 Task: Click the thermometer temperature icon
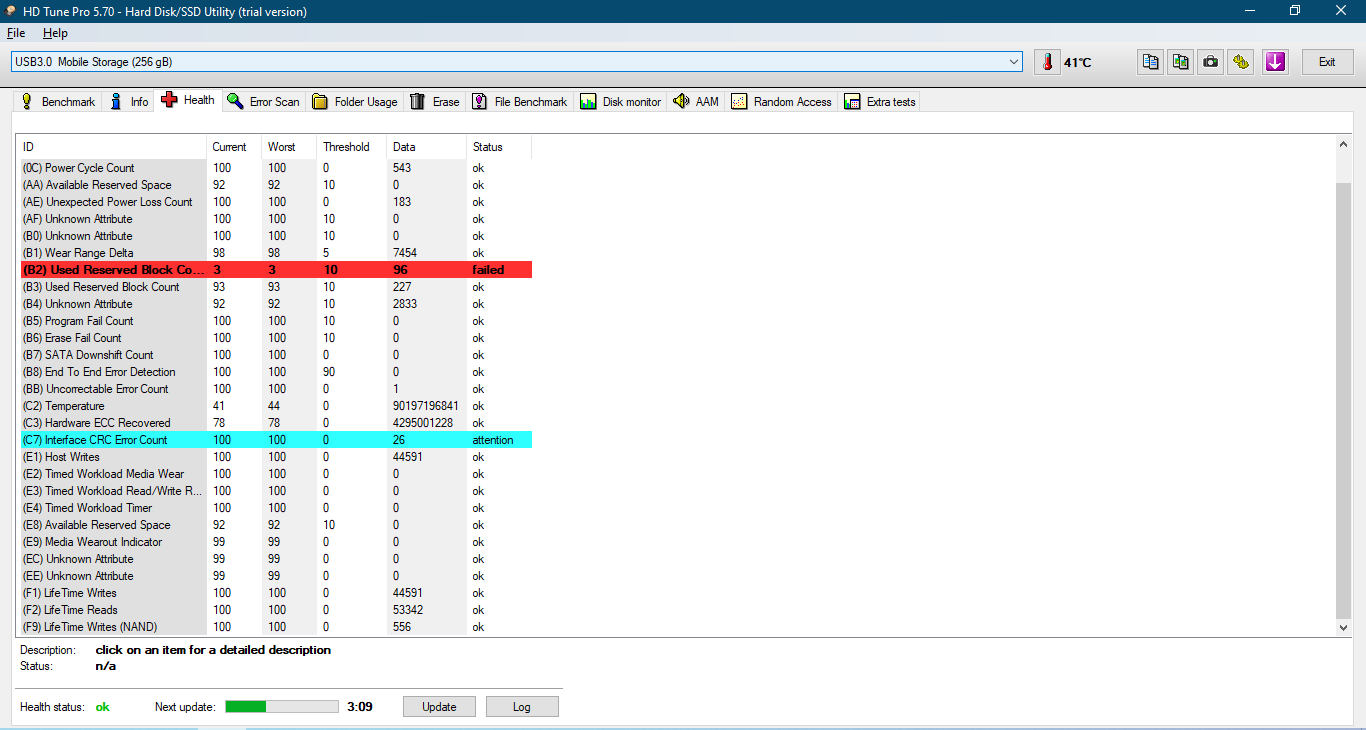[x=1047, y=62]
